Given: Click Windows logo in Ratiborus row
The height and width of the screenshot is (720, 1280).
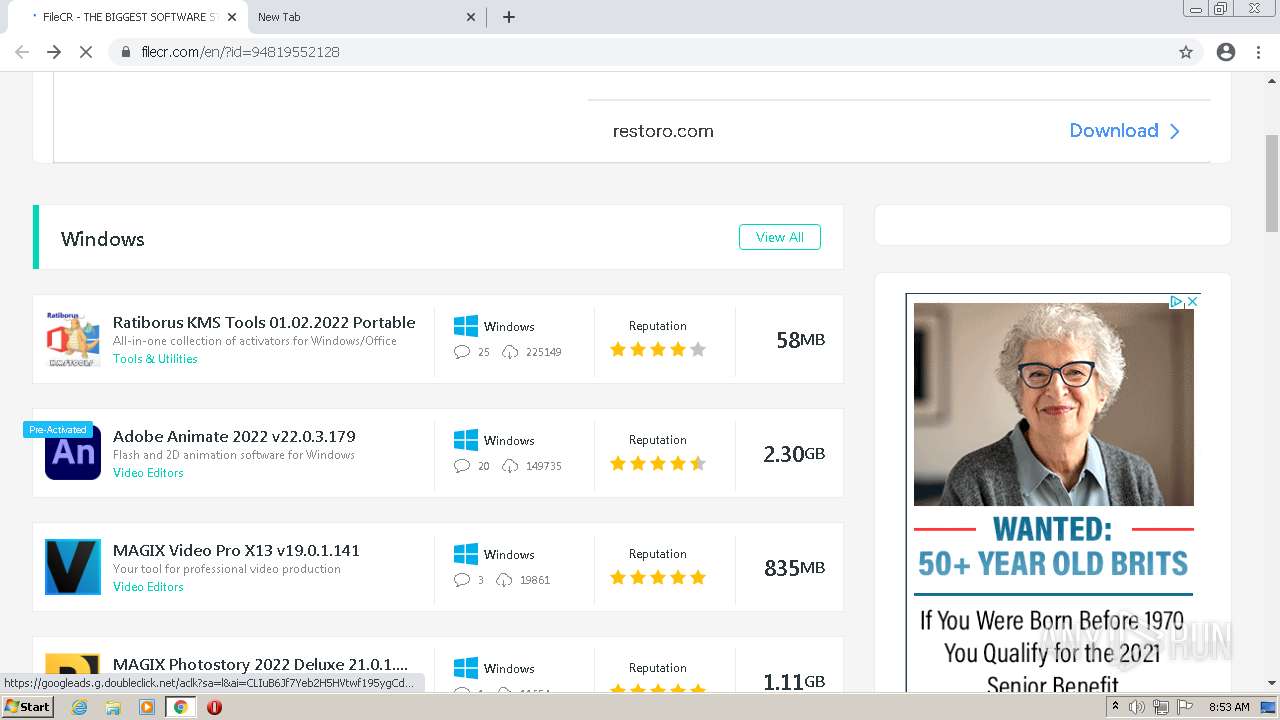Looking at the screenshot, I should coord(466,326).
